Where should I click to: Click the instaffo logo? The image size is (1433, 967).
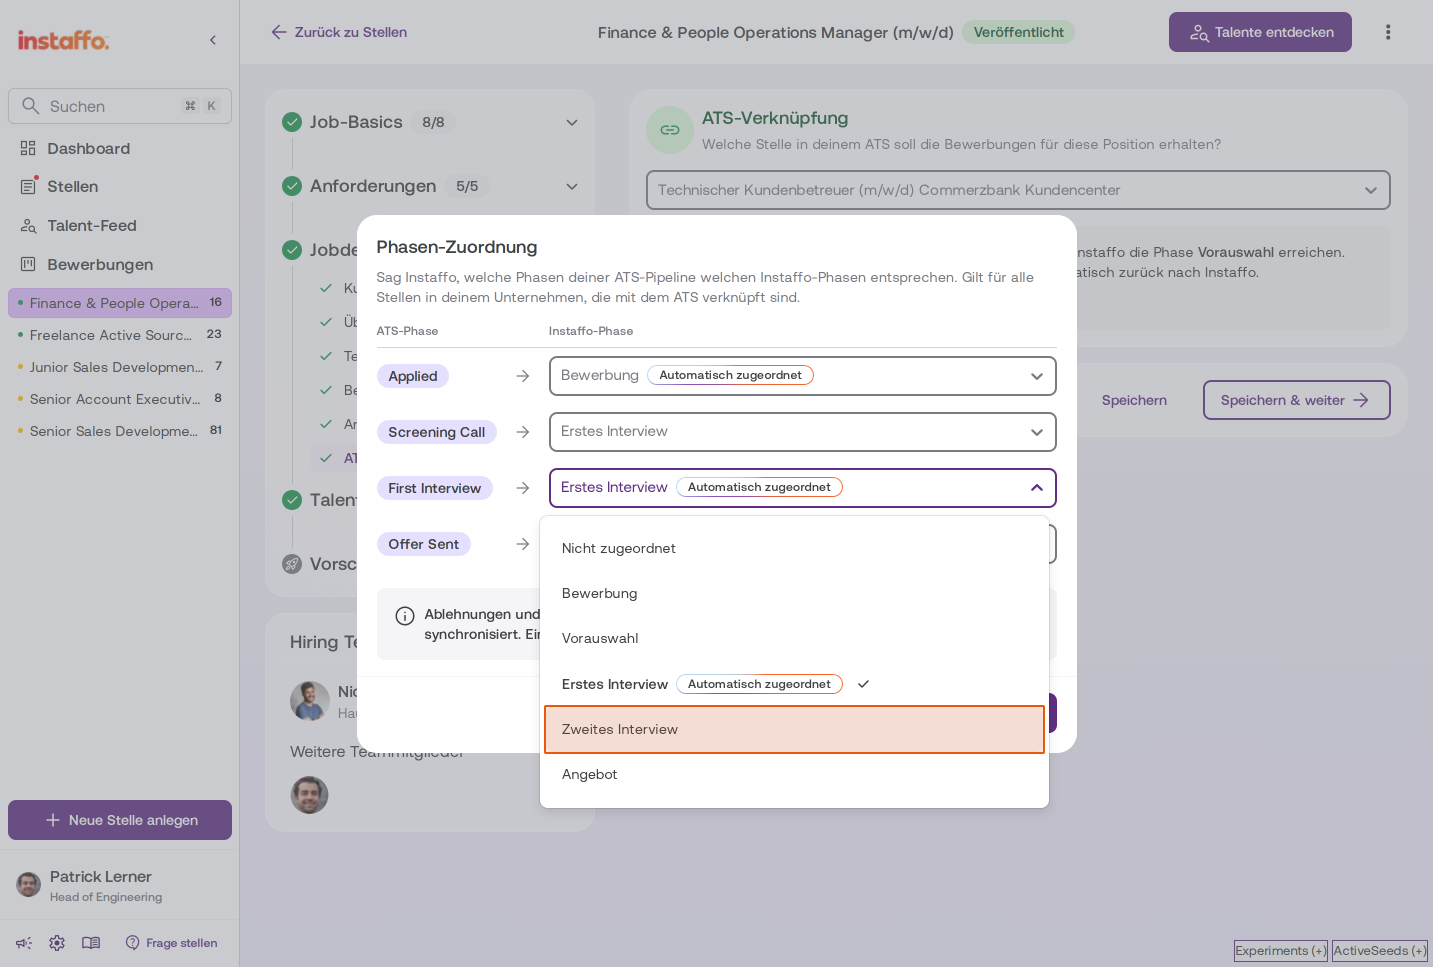click(63, 40)
